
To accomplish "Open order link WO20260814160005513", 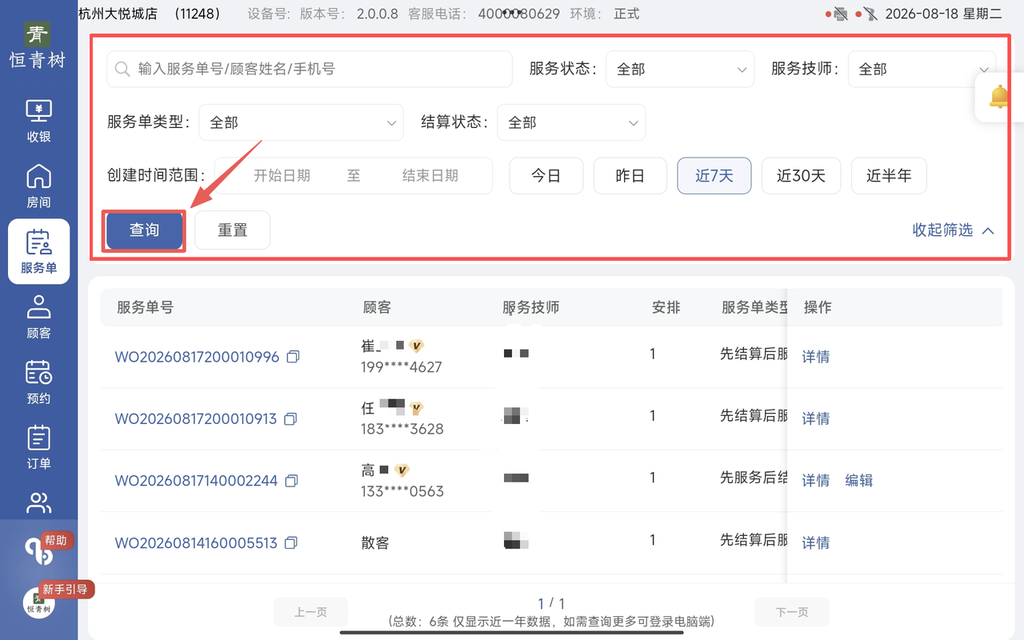I will 196,543.
